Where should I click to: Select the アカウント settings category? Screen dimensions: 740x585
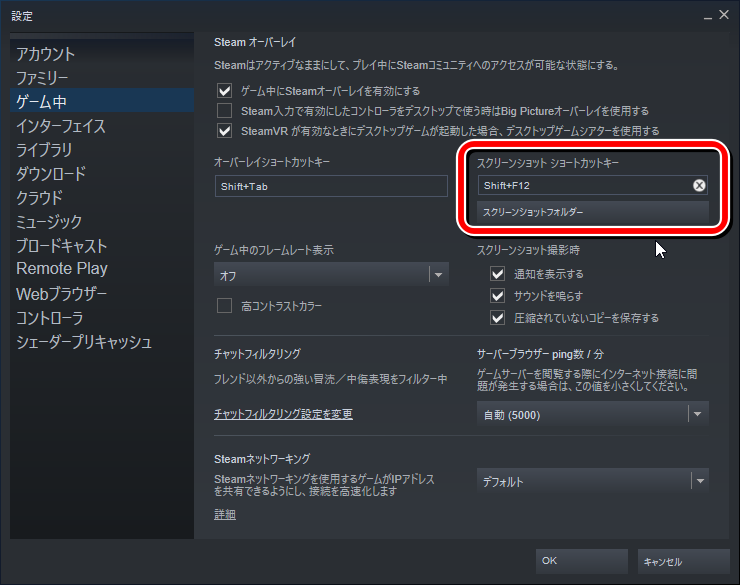(x=102, y=54)
